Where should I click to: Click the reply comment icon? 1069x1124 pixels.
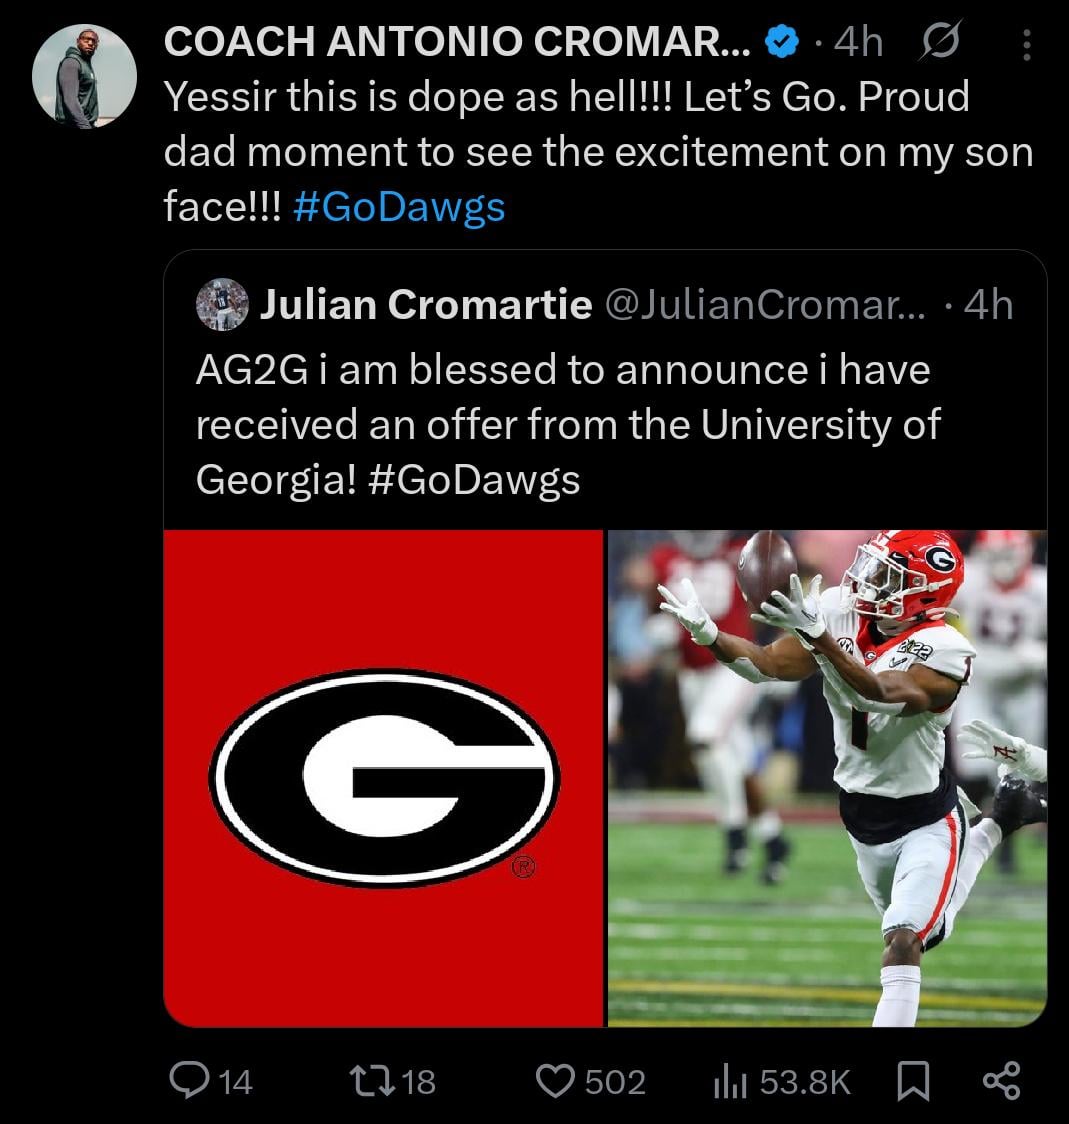pos(189,1080)
